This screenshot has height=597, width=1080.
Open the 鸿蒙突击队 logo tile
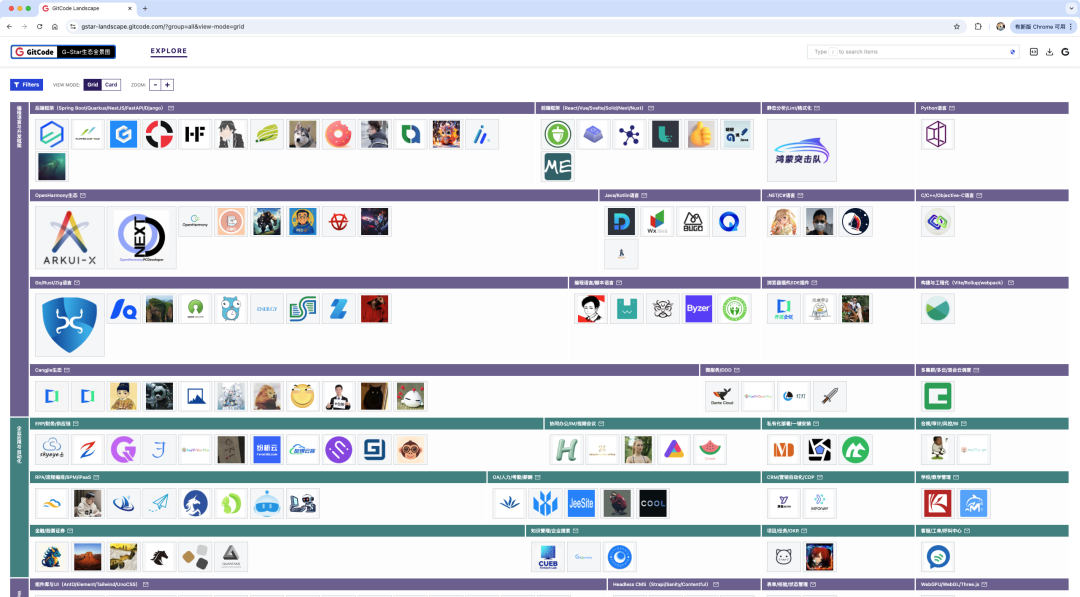(802, 150)
